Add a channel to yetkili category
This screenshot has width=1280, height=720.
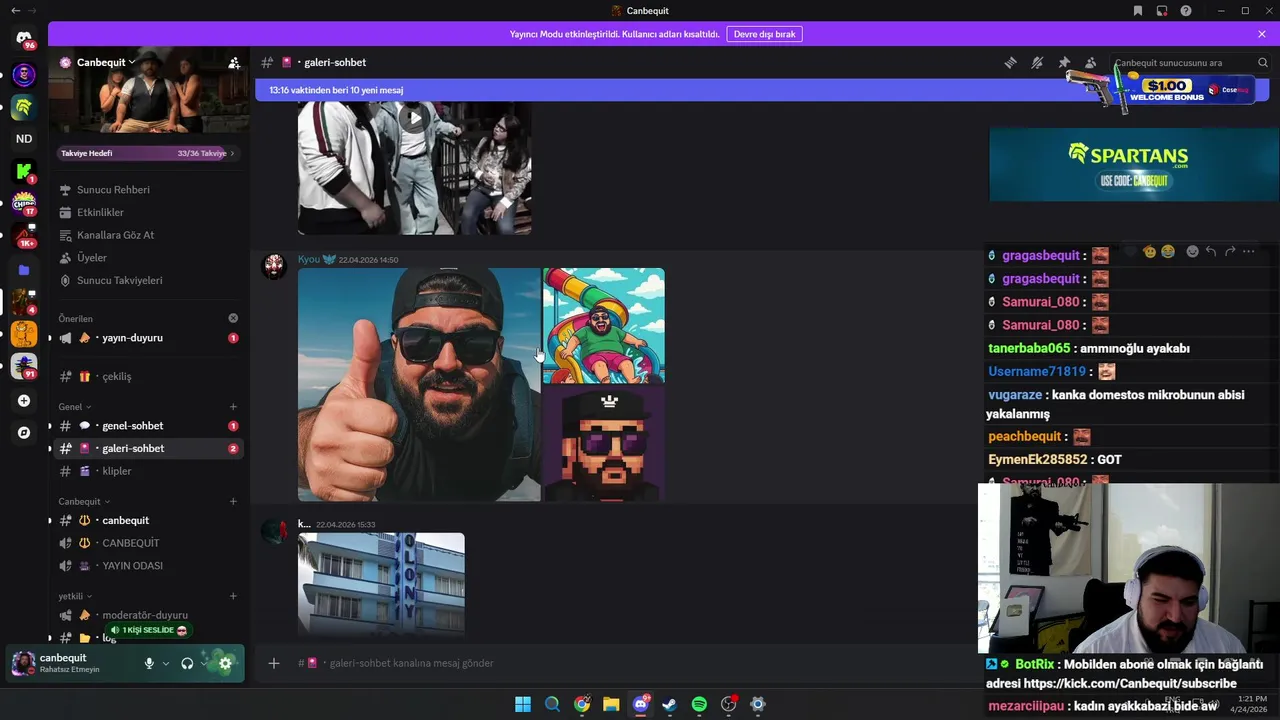tap(233, 596)
